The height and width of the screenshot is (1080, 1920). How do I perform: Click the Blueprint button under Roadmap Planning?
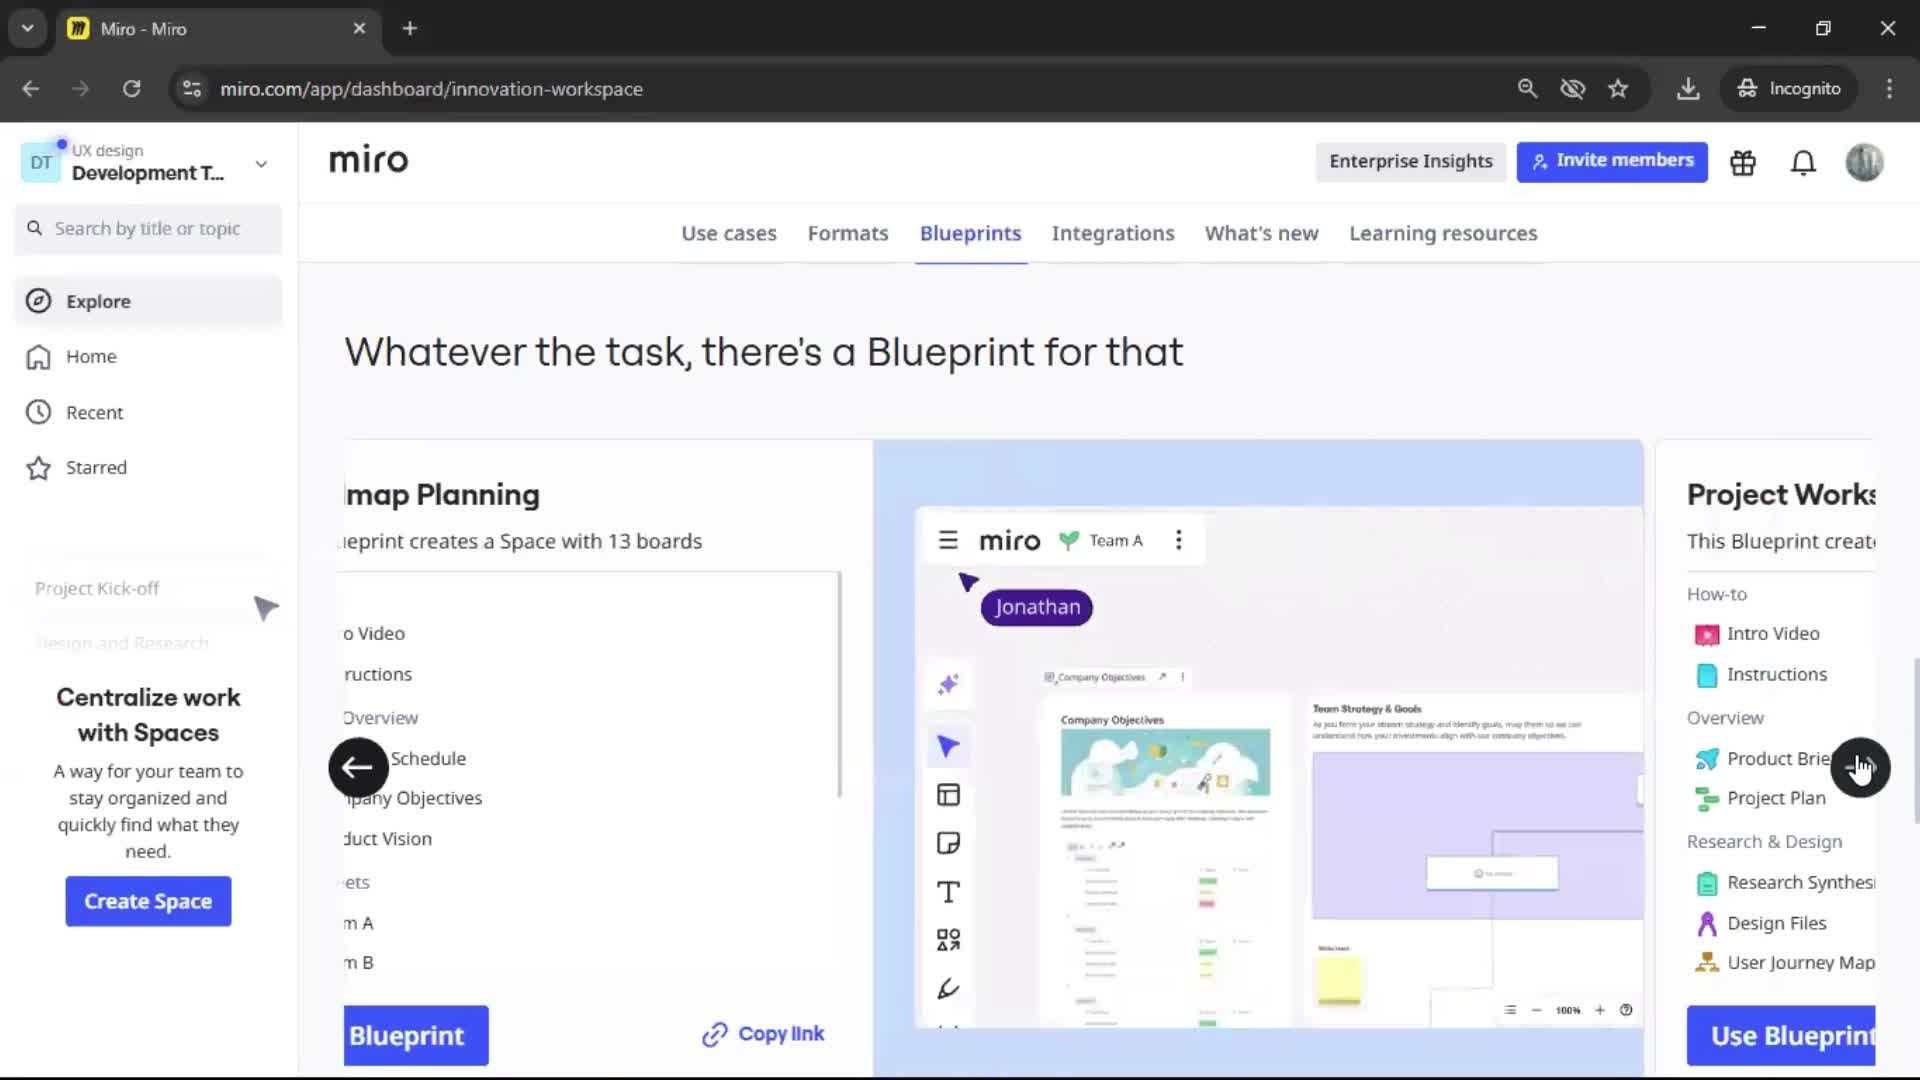[x=416, y=1035]
